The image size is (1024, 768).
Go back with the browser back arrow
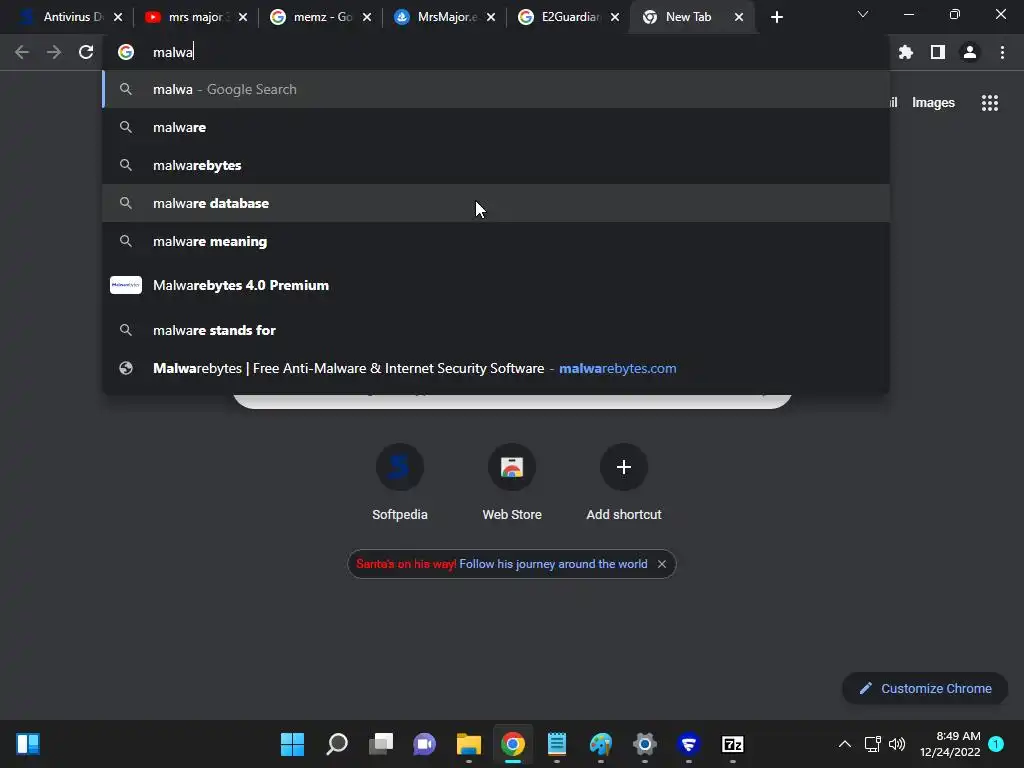coord(22,52)
